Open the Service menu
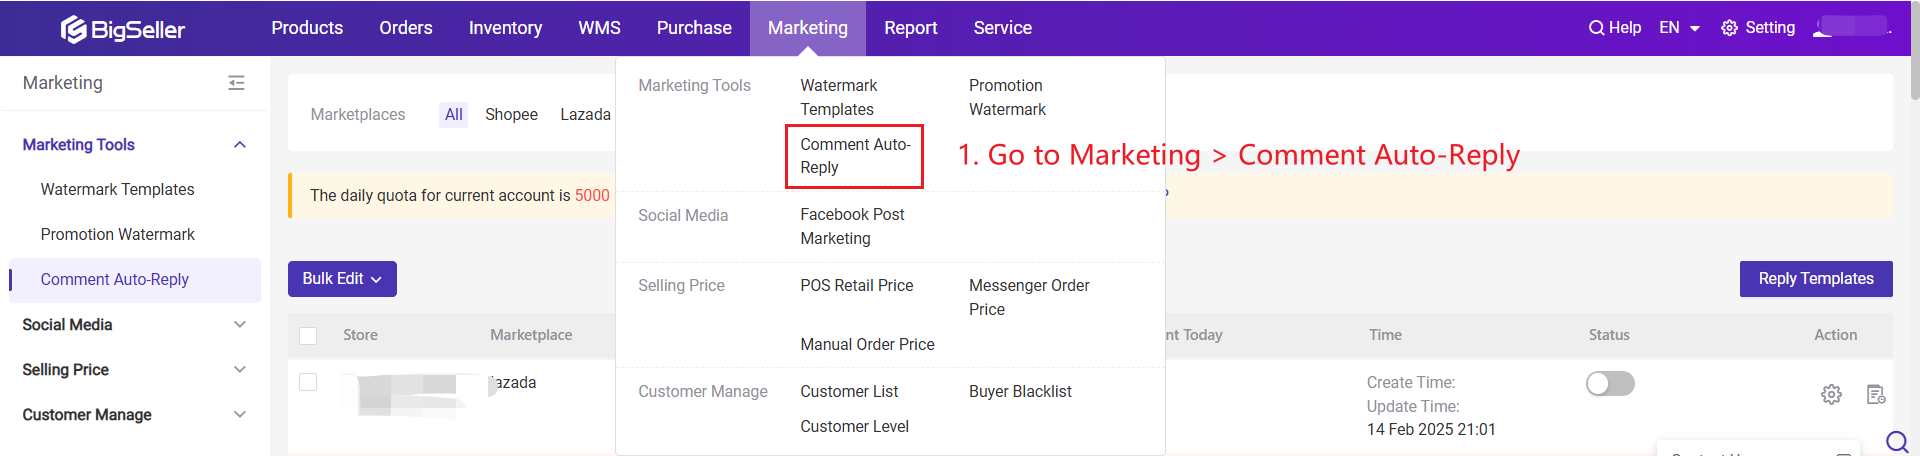The image size is (1920, 456). pyautogui.click(x=1003, y=28)
